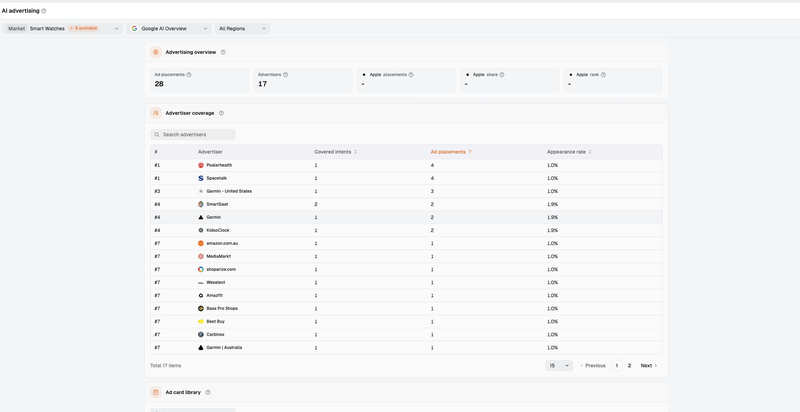This screenshot has height=412, width=800.
Task: Select page 2 of results
Action: [x=630, y=366]
